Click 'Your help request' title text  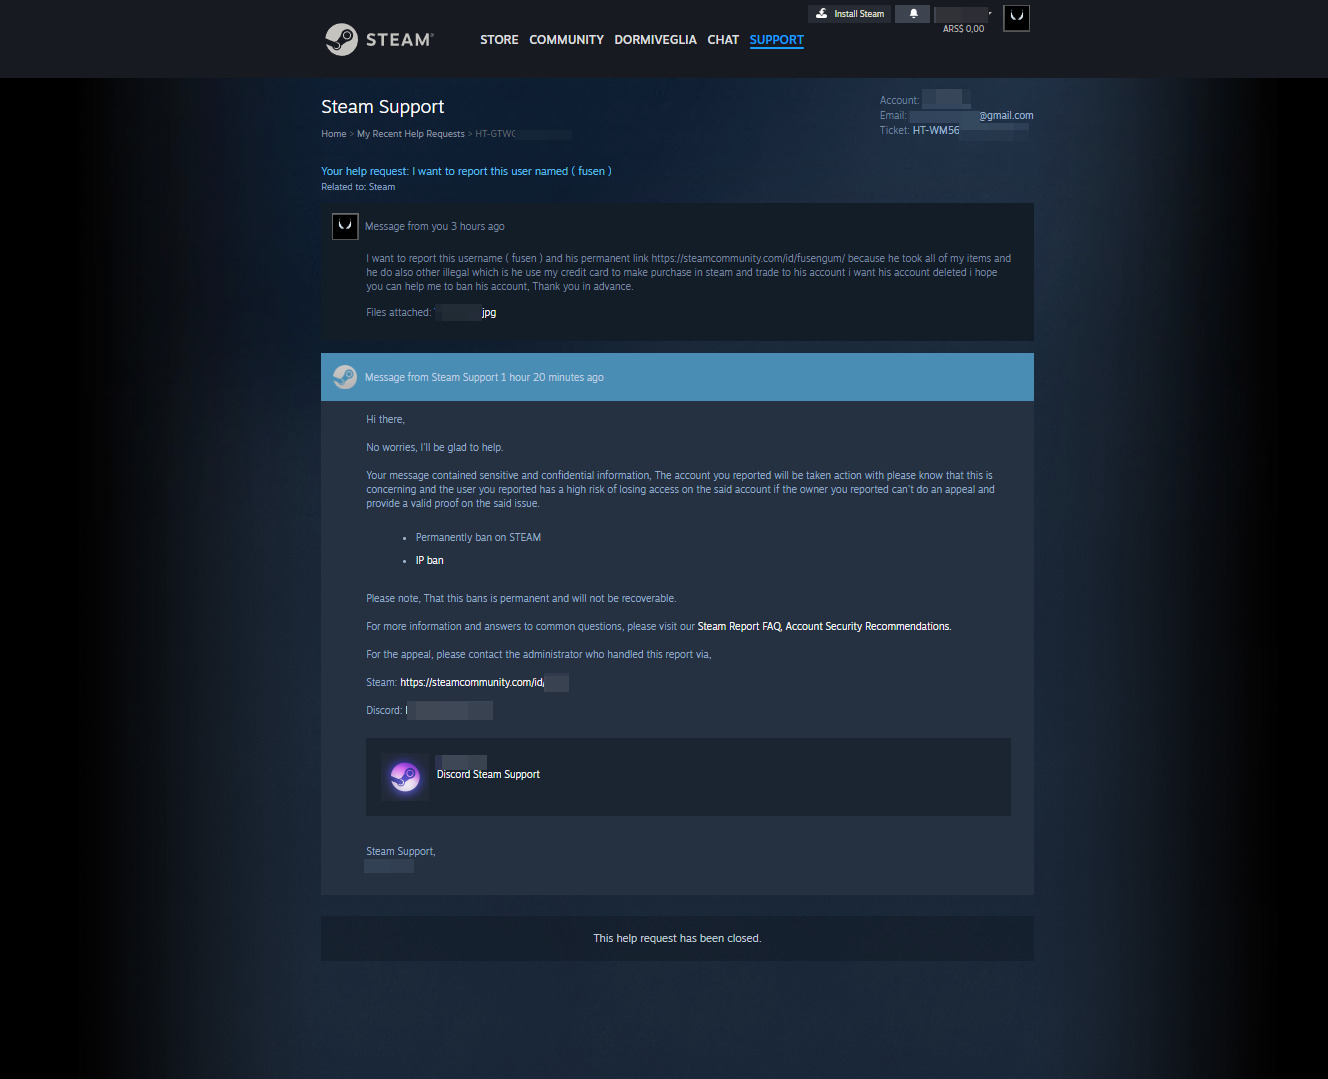coord(466,172)
